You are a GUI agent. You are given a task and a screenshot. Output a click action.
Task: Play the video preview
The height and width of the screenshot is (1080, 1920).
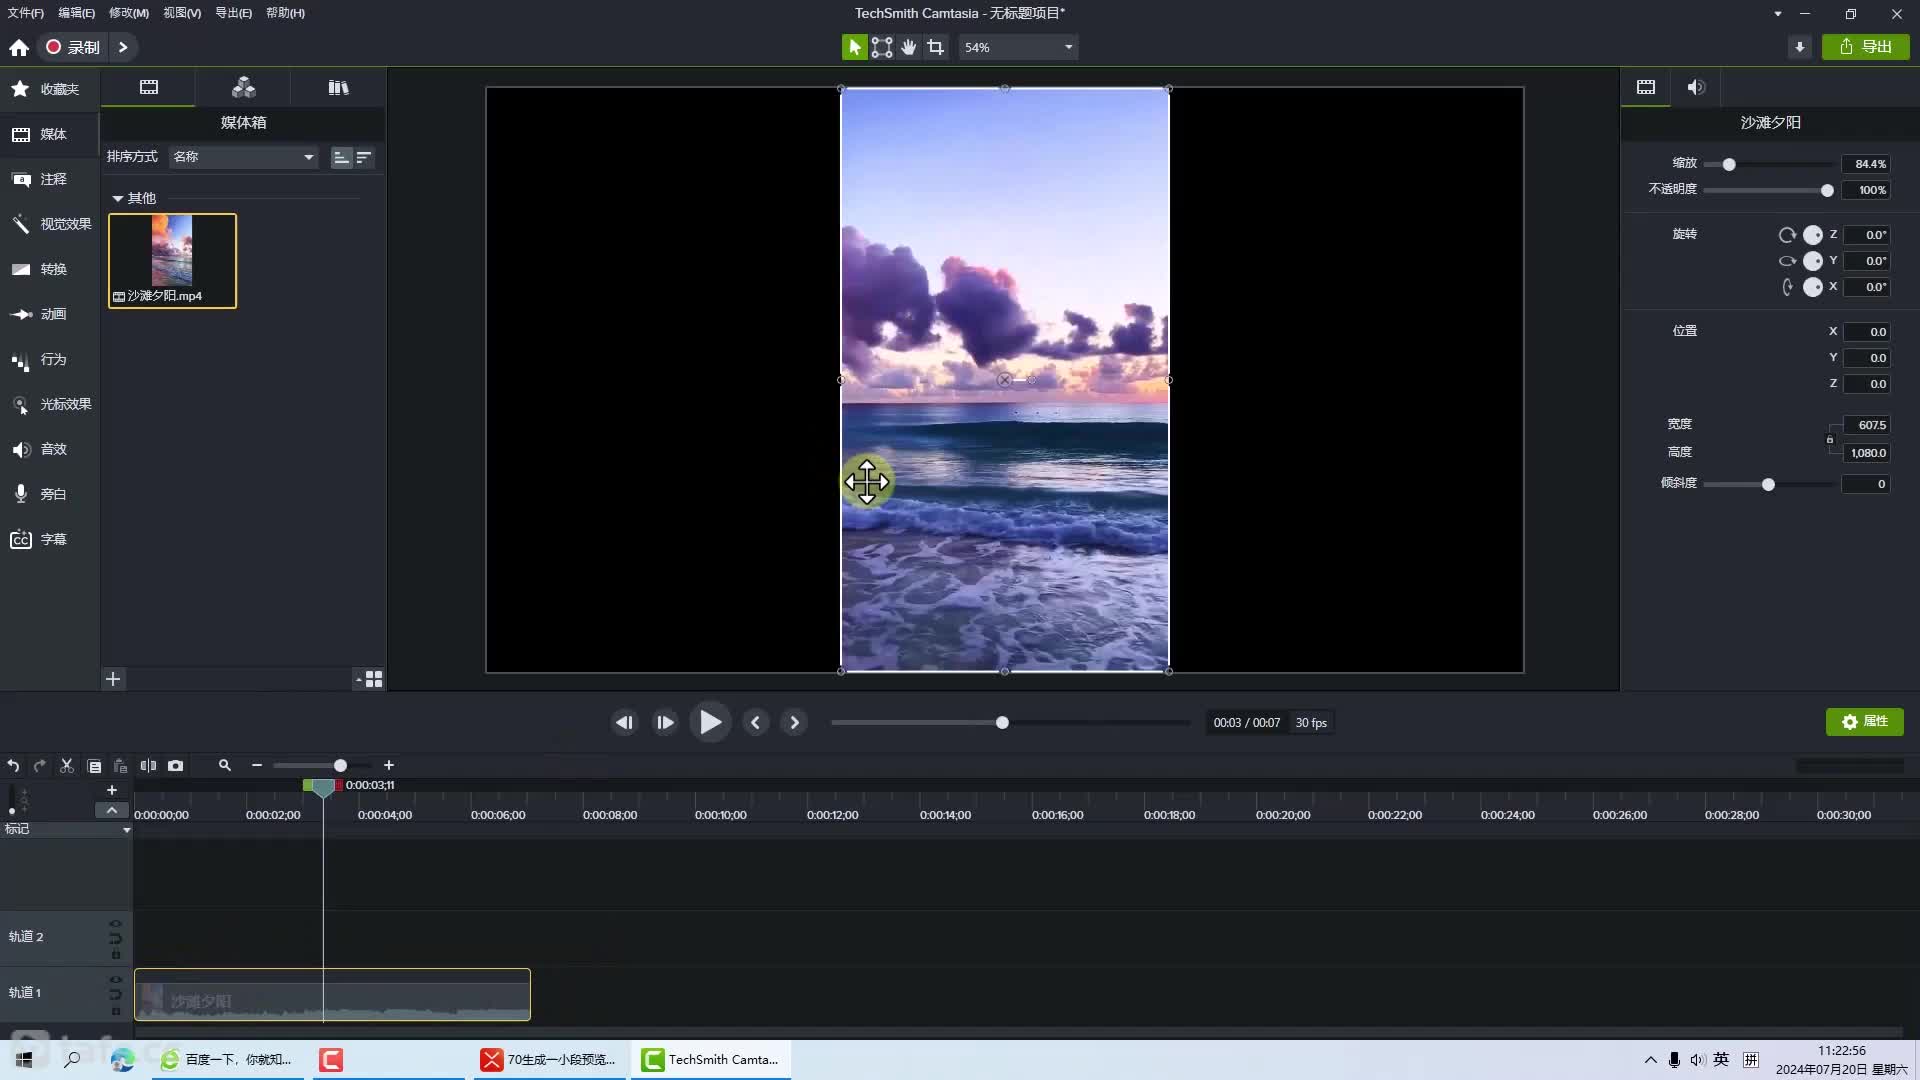click(x=710, y=722)
